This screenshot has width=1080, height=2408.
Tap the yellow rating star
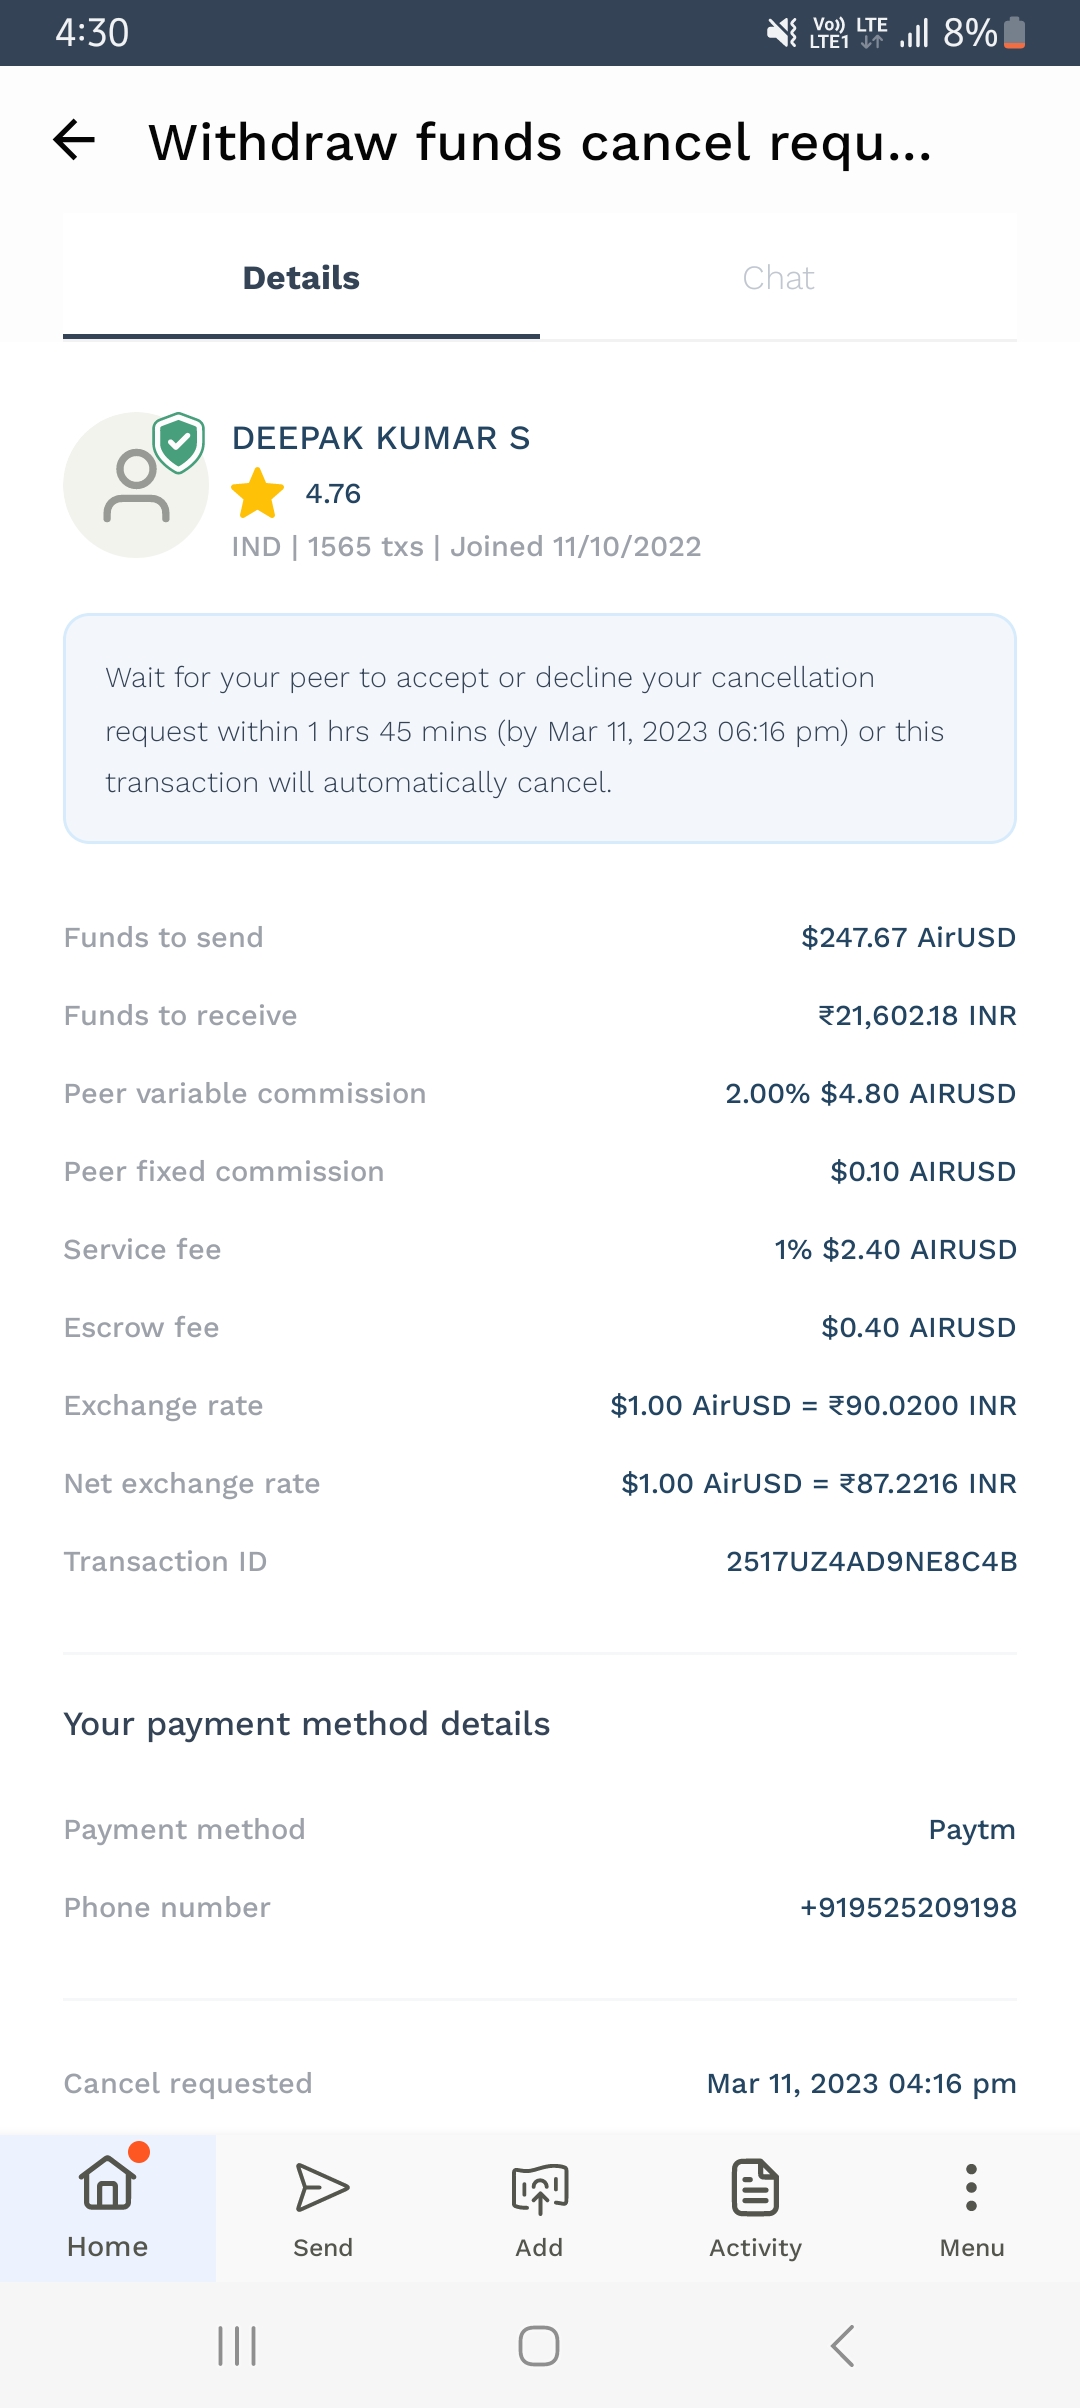[258, 494]
